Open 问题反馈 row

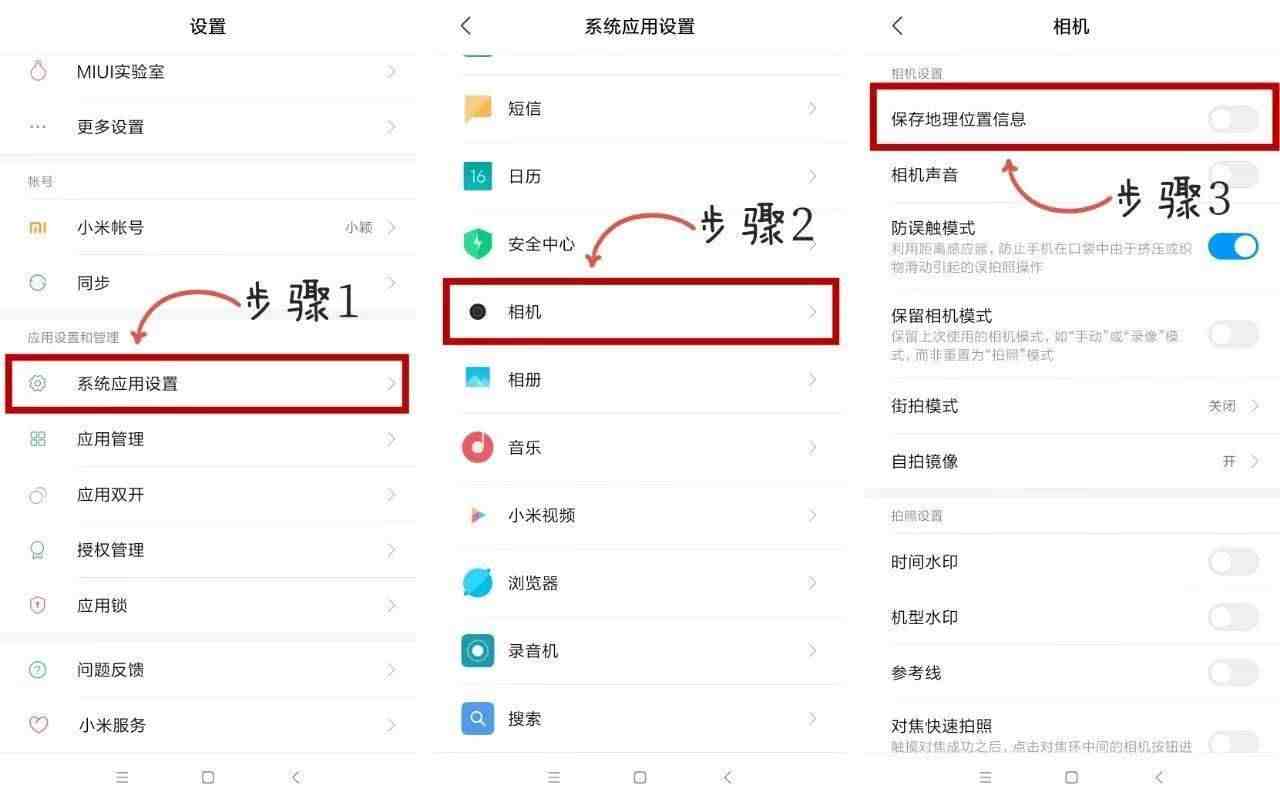pos(208,670)
